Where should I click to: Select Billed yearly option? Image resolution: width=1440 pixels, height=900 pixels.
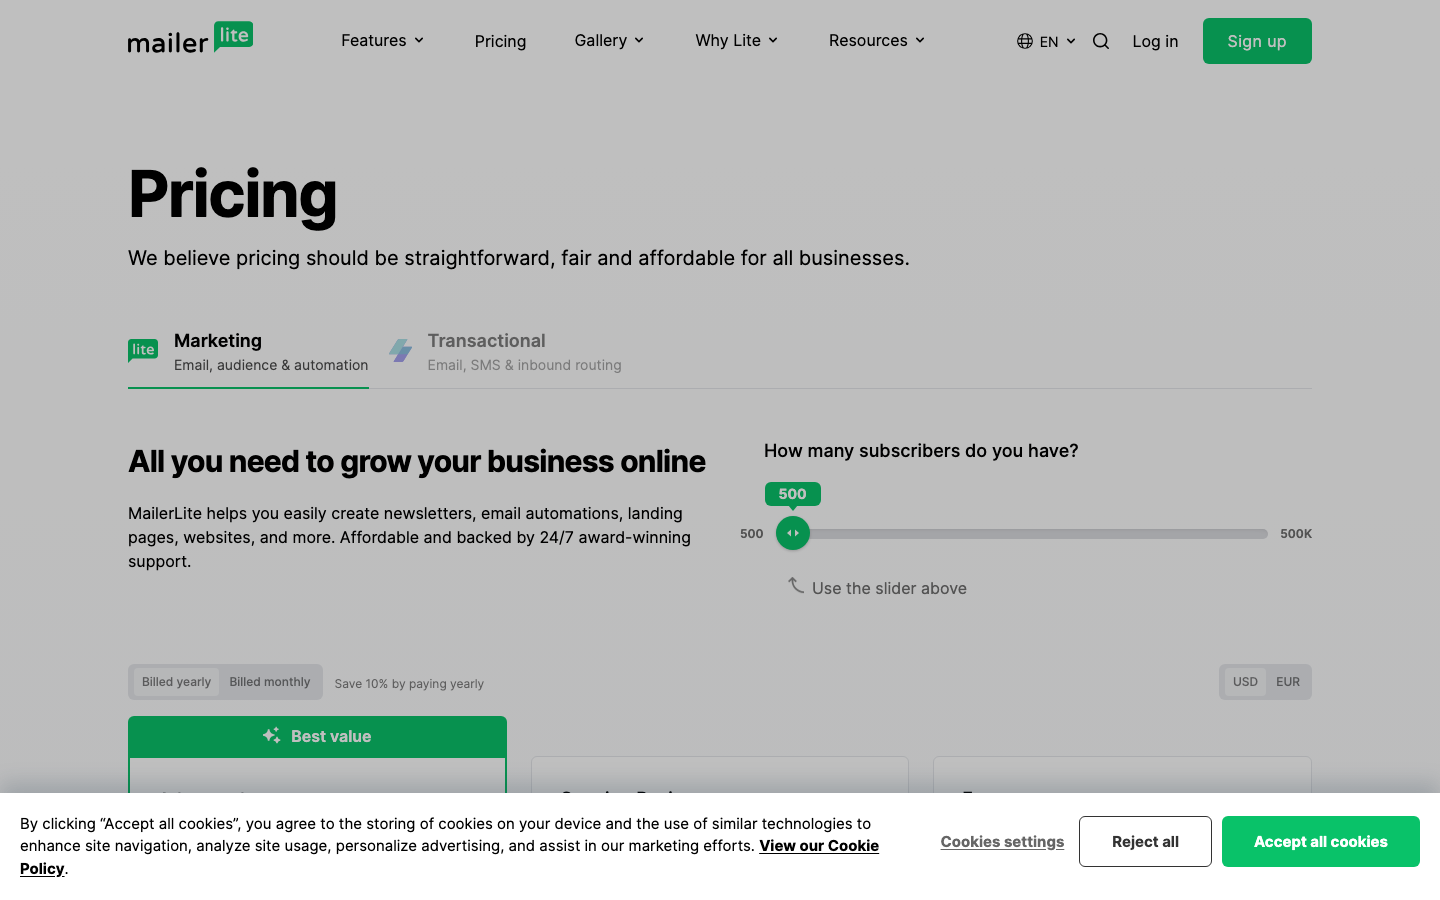(x=176, y=682)
